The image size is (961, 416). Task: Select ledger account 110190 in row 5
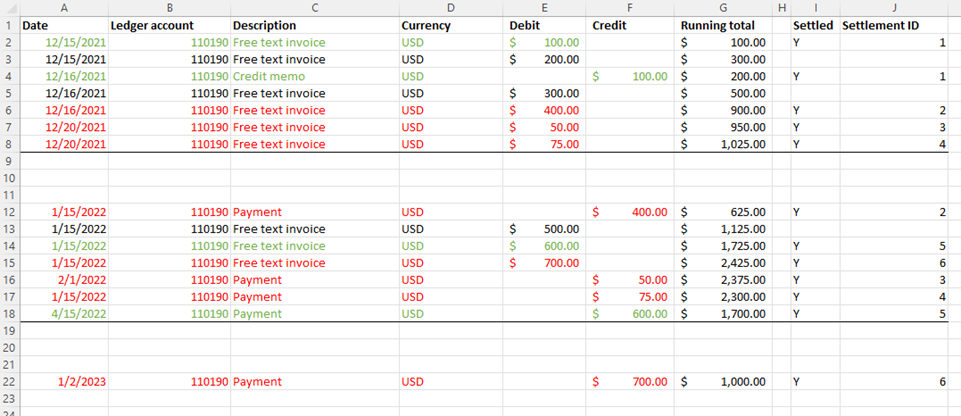pos(170,93)
